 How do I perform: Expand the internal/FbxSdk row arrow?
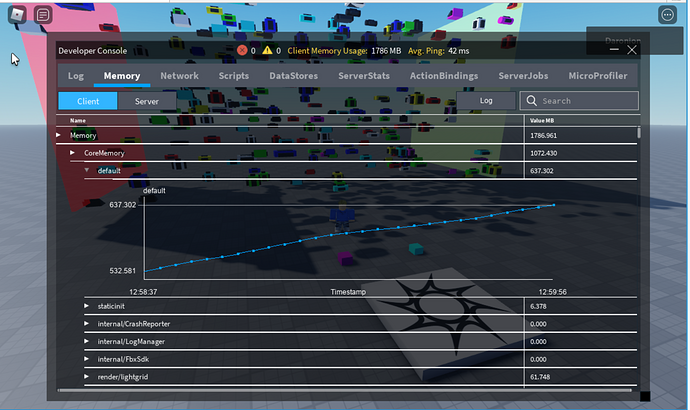(87, 359)
